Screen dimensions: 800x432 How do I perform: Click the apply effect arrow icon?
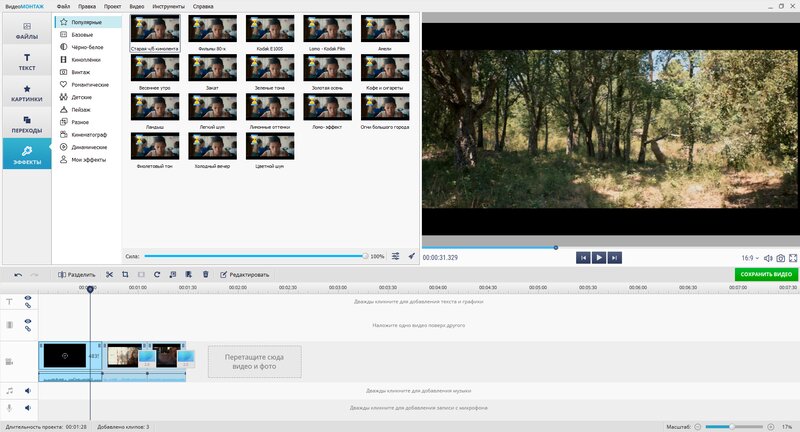pos(411,256)
